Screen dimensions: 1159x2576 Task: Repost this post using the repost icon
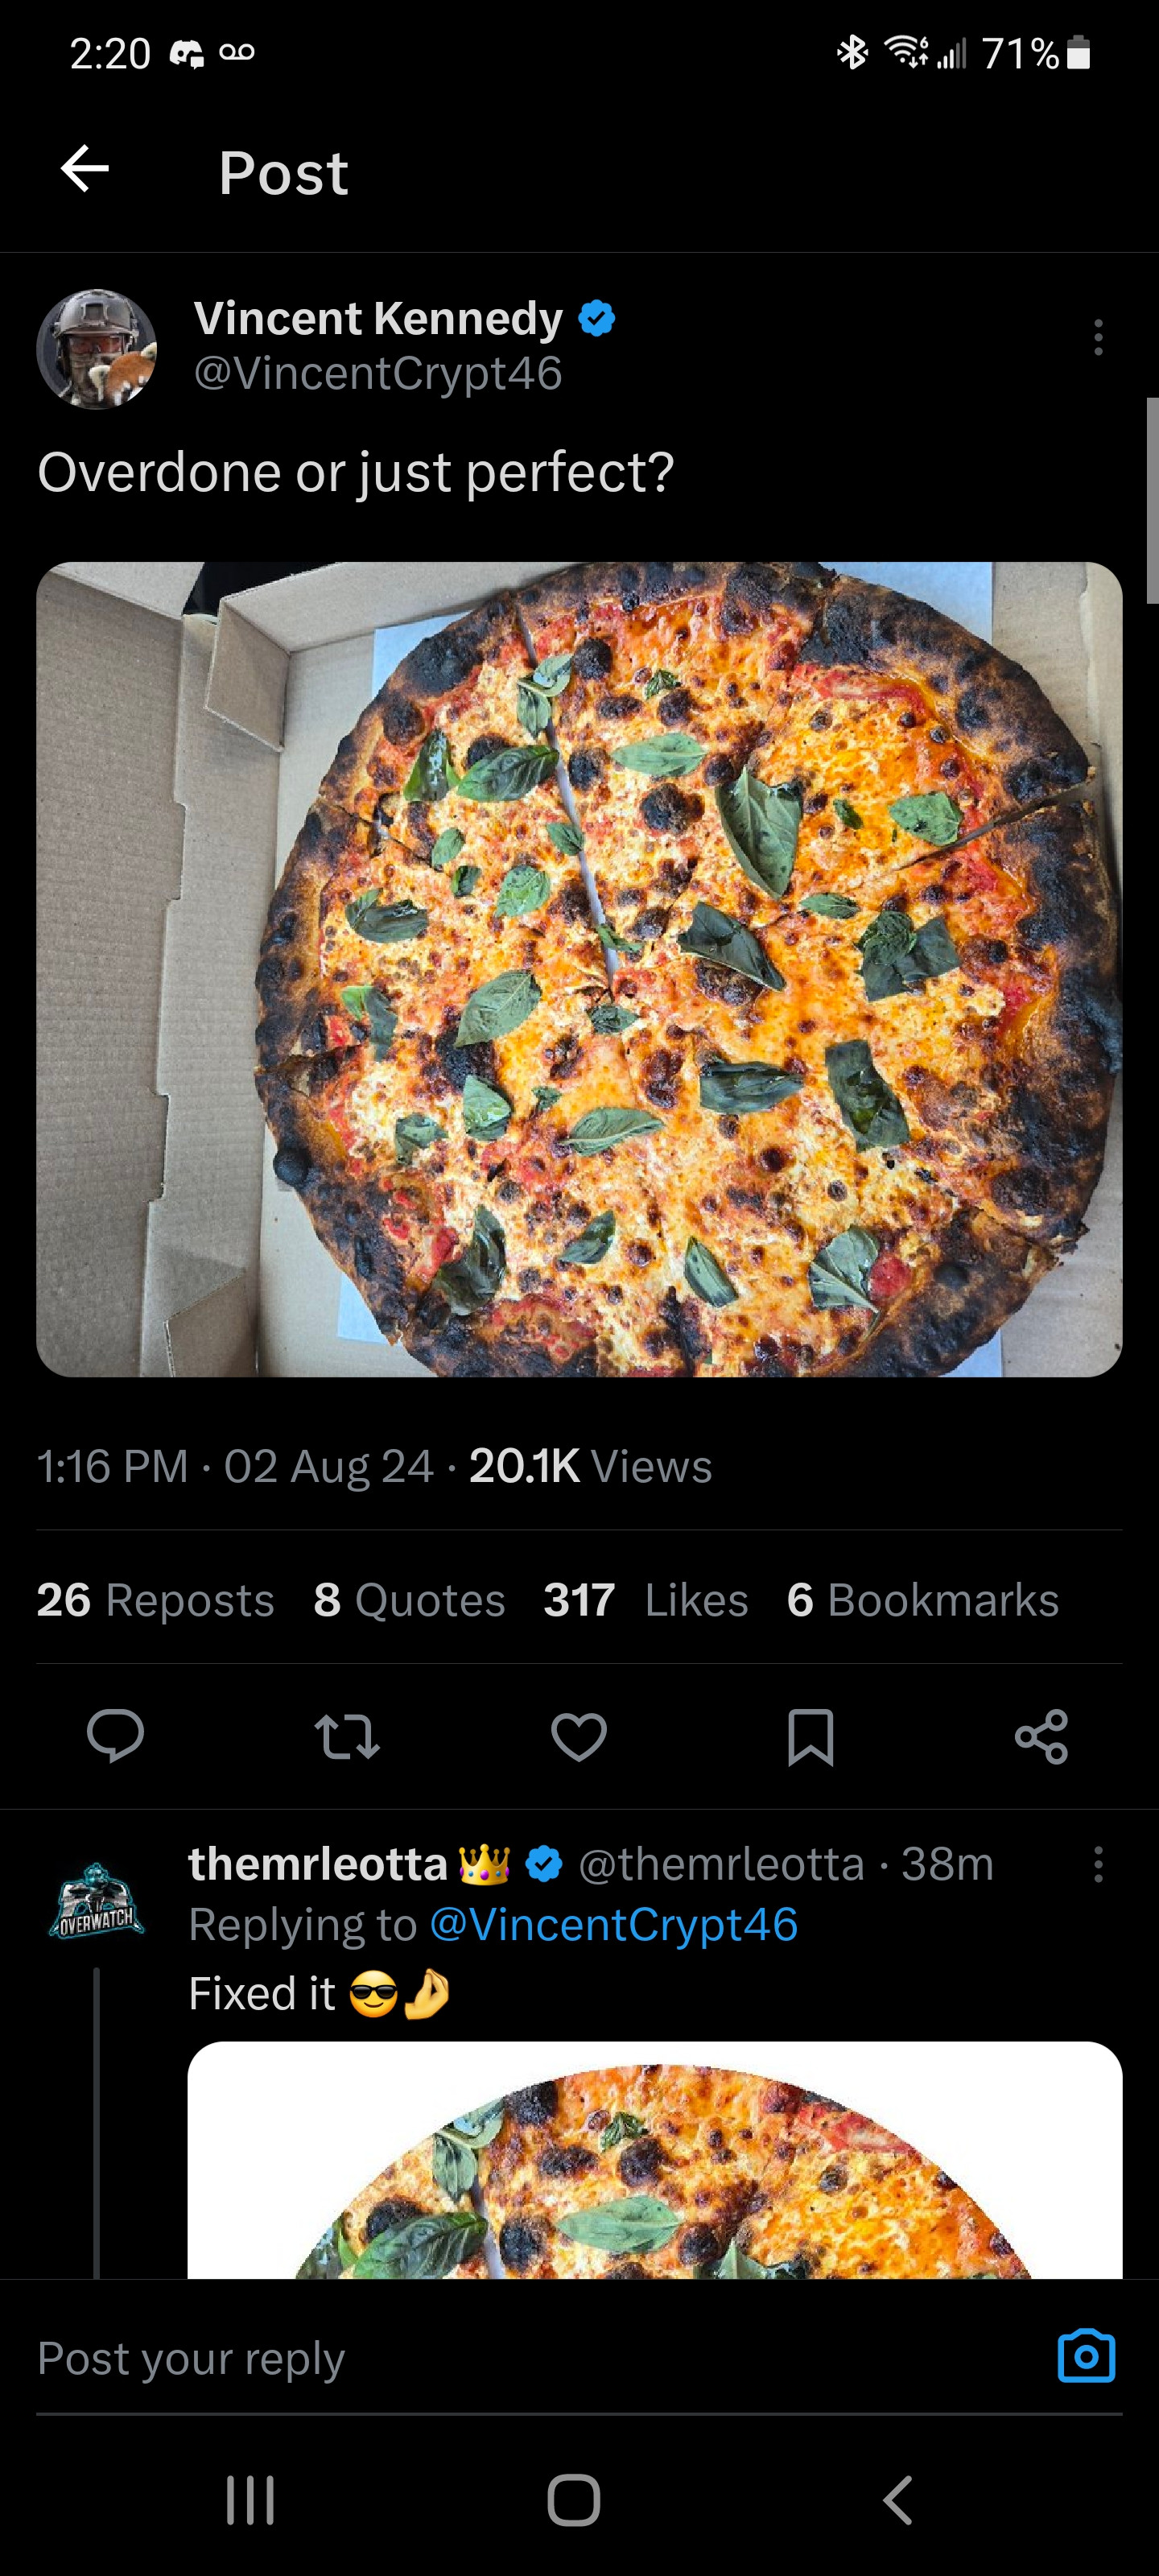click(x=347, y=1736)
